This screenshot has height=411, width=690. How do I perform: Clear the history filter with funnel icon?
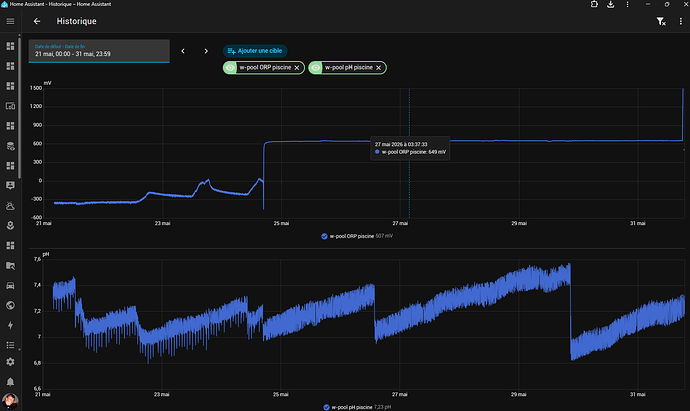pos(661,21)
